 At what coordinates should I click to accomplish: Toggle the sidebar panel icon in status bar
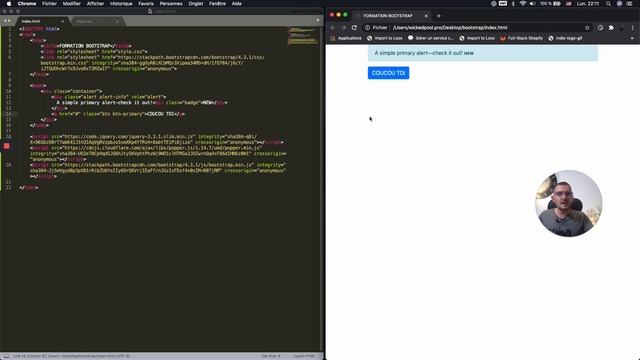[6, 356]
